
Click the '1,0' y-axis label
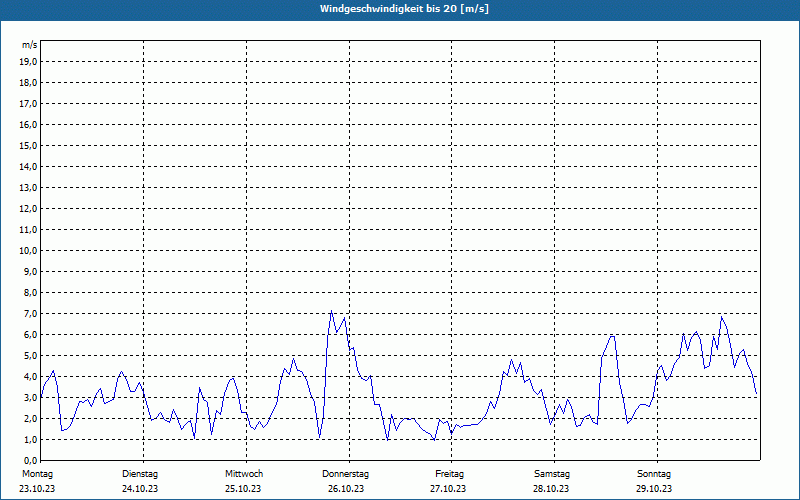point(29,439)
